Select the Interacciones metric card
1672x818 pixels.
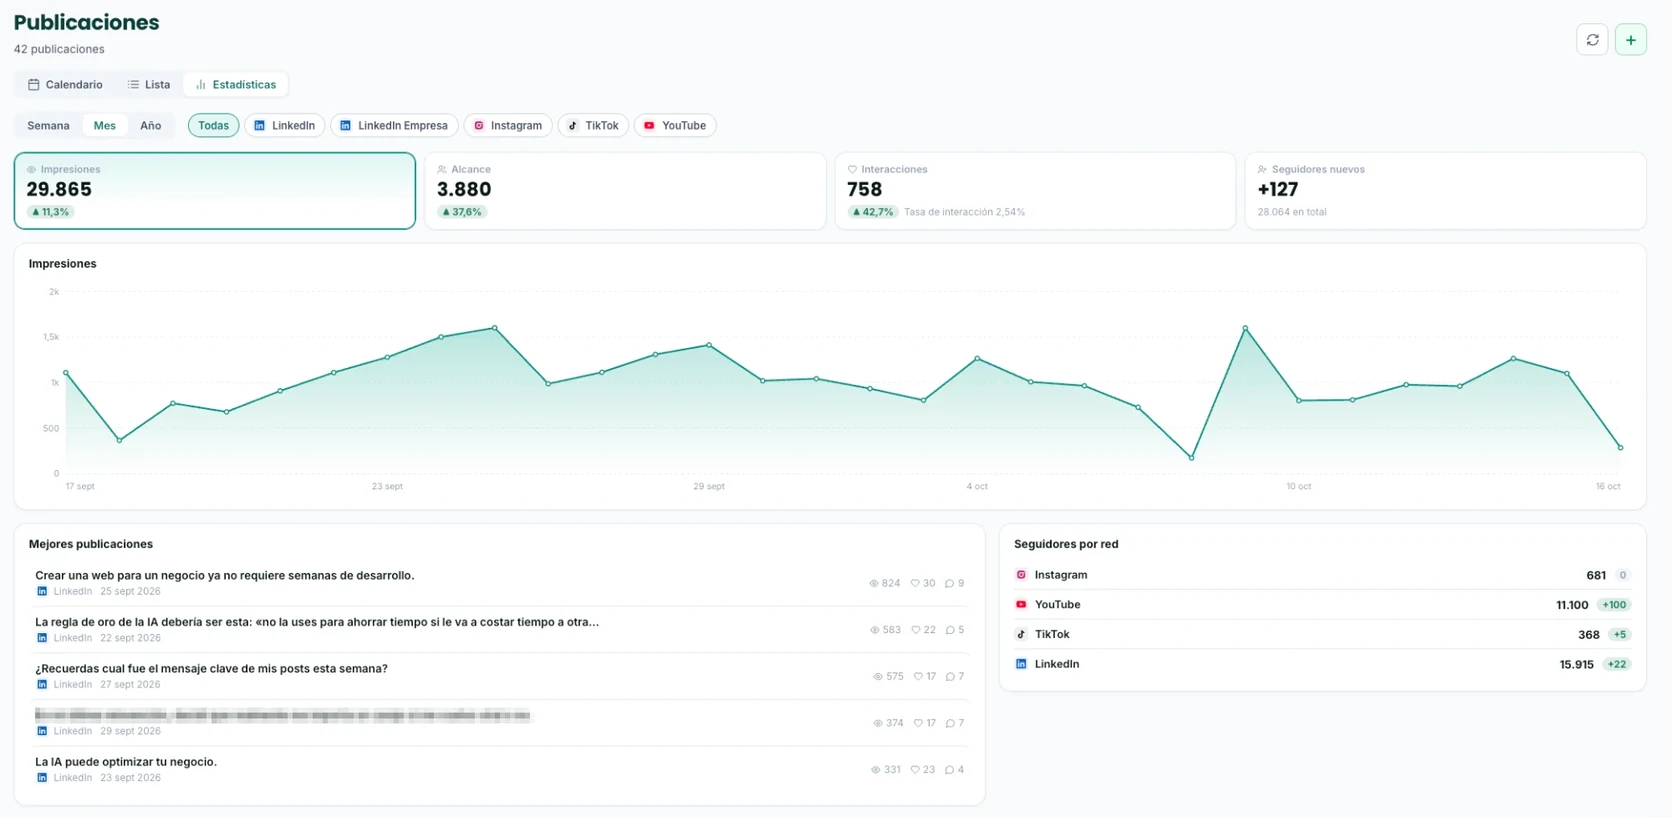[x=1035, y=191]
